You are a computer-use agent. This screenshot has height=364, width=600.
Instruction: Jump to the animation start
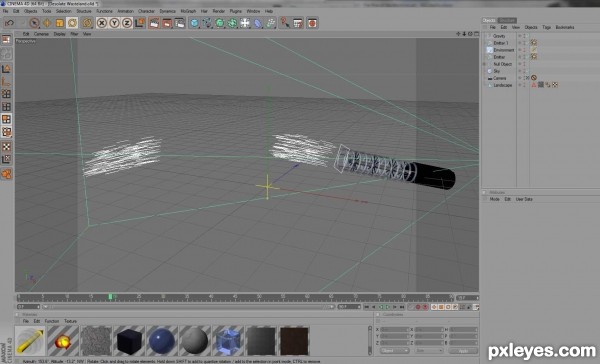pyautogui.click(x=367, y=307)
